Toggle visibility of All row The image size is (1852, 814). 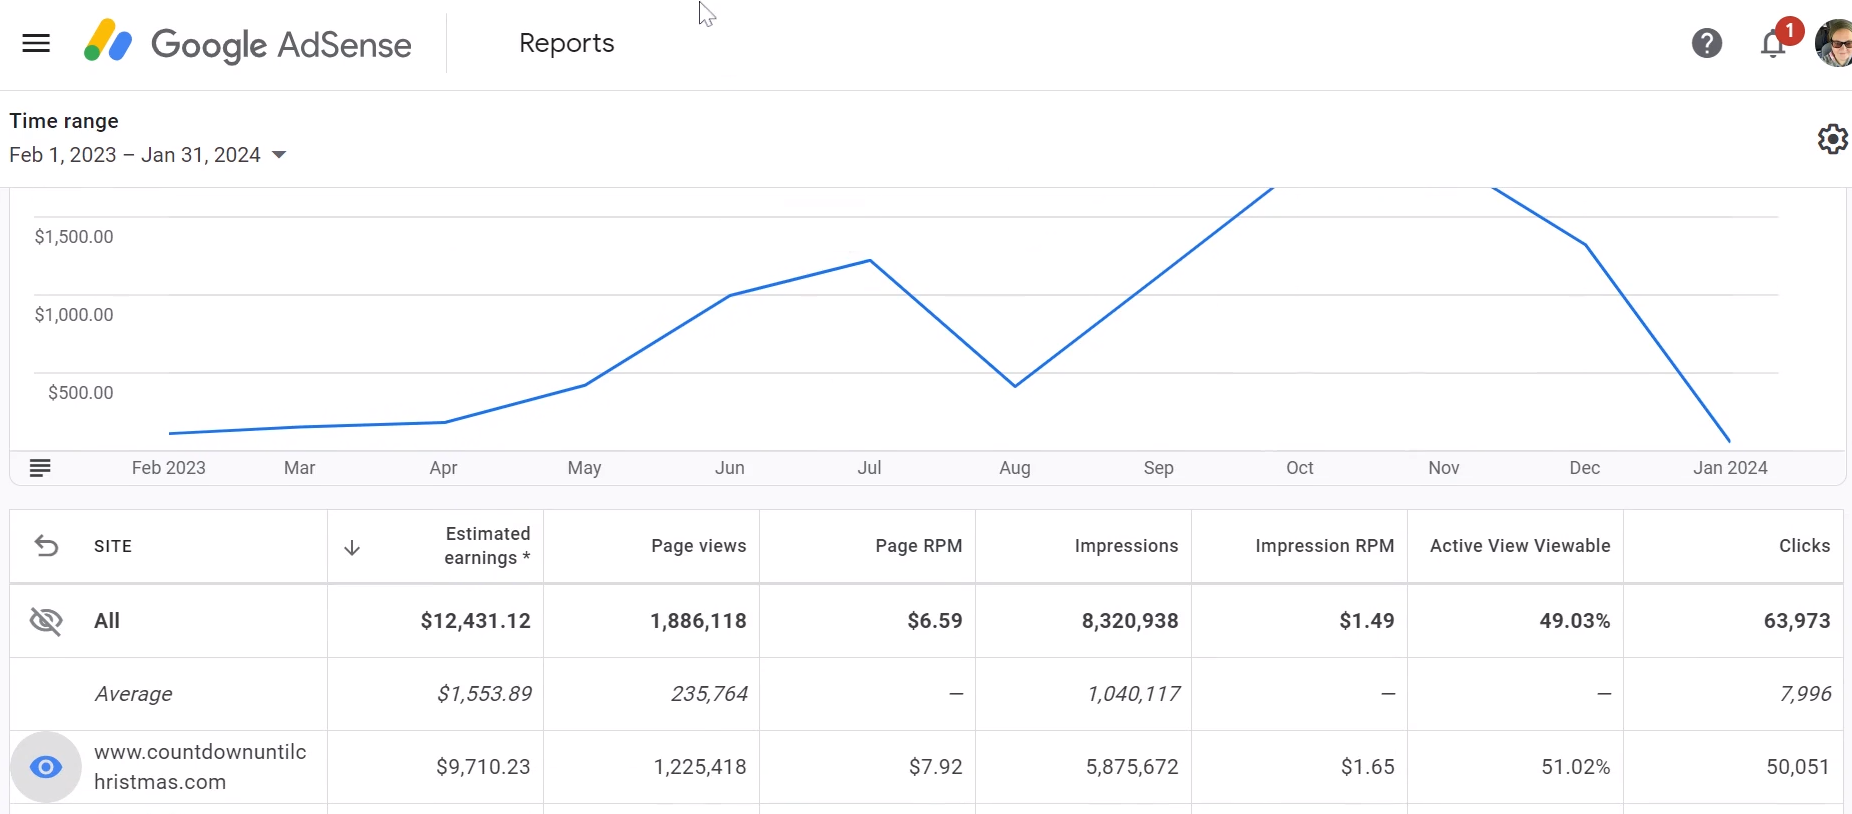click(46, 621)
